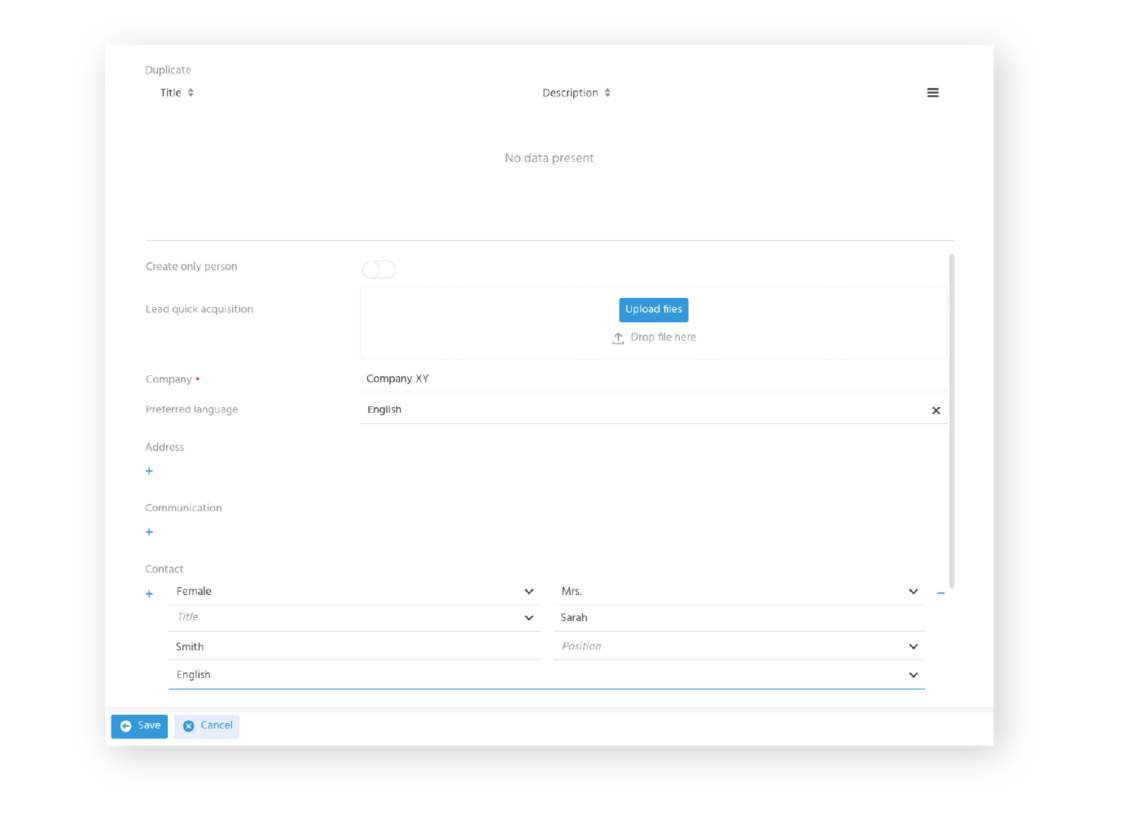
Task: Cancel the lead creation
Action: pos(206,726)
